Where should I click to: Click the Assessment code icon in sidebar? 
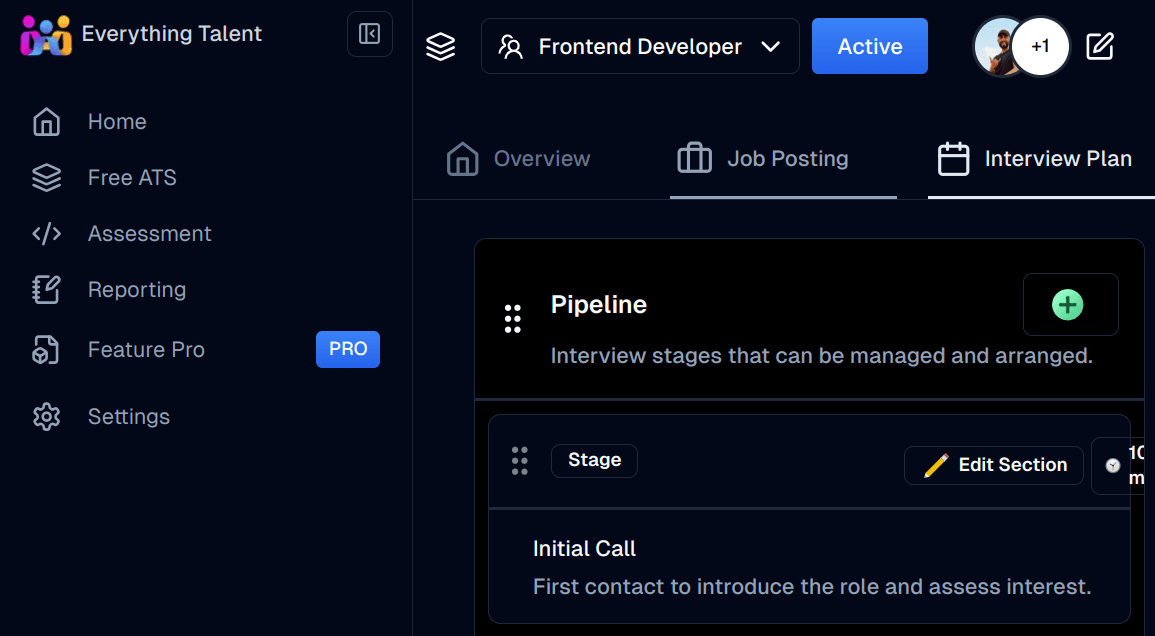(46, 233)
